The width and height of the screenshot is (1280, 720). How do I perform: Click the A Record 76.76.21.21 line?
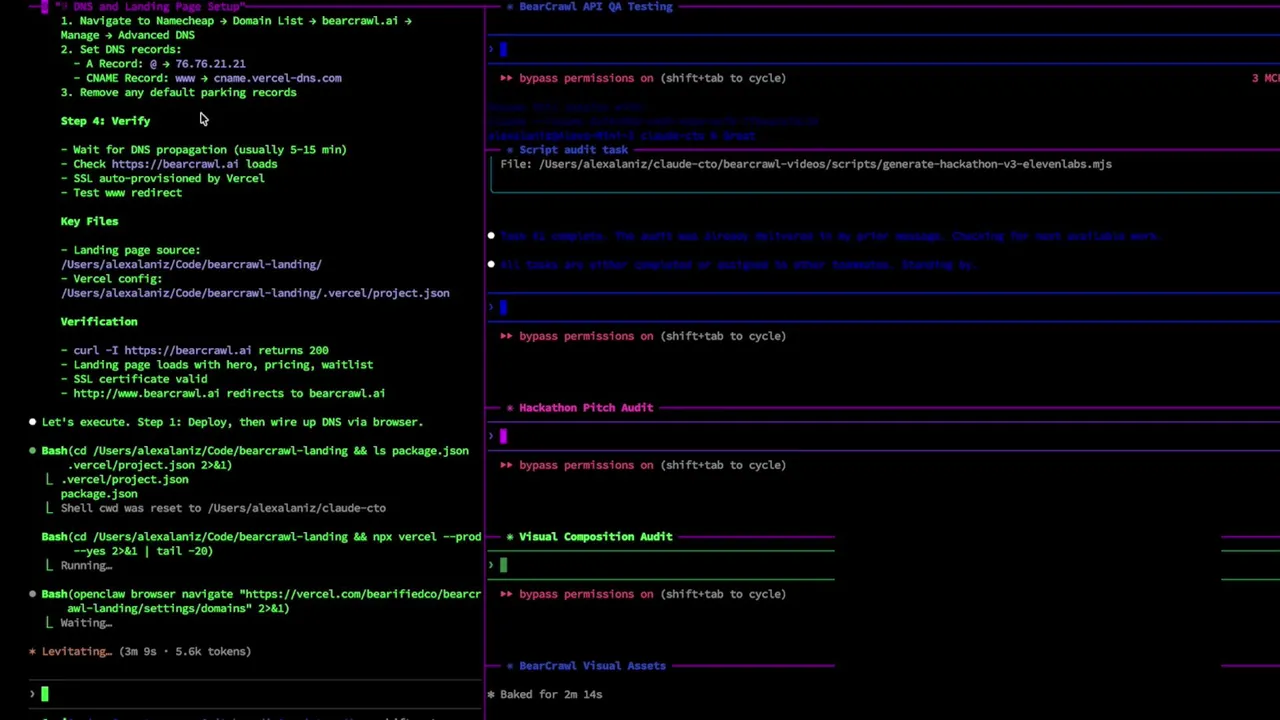point(159,64)
